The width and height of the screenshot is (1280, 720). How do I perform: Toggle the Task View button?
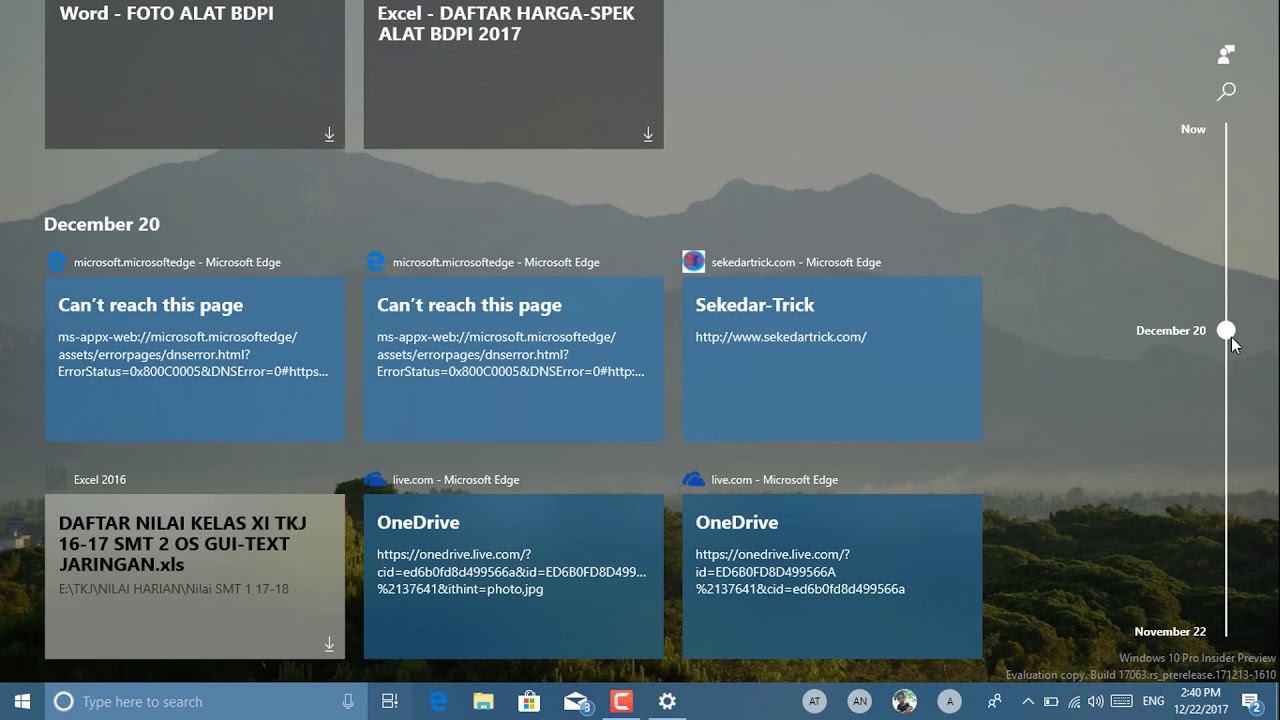point(390,702)
